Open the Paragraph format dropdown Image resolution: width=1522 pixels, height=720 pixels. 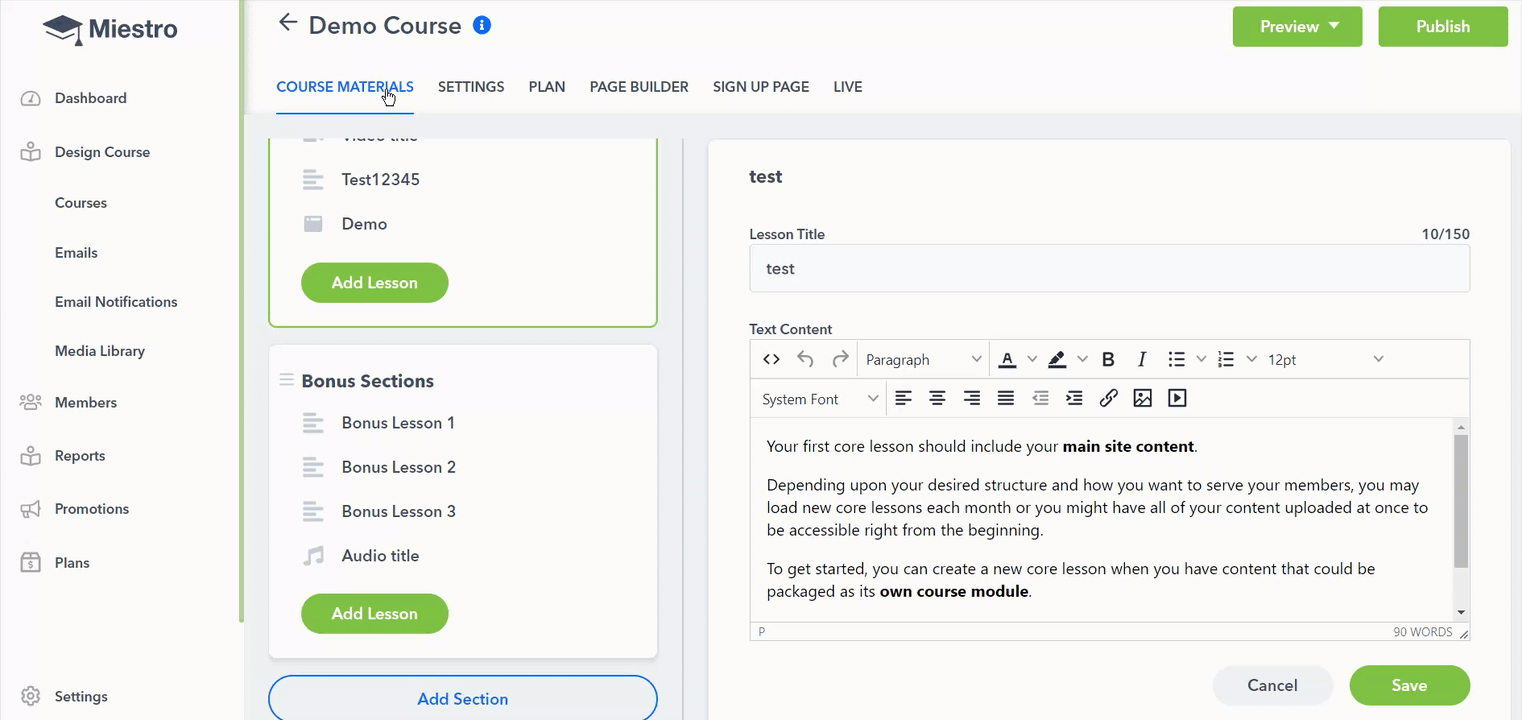923,359
